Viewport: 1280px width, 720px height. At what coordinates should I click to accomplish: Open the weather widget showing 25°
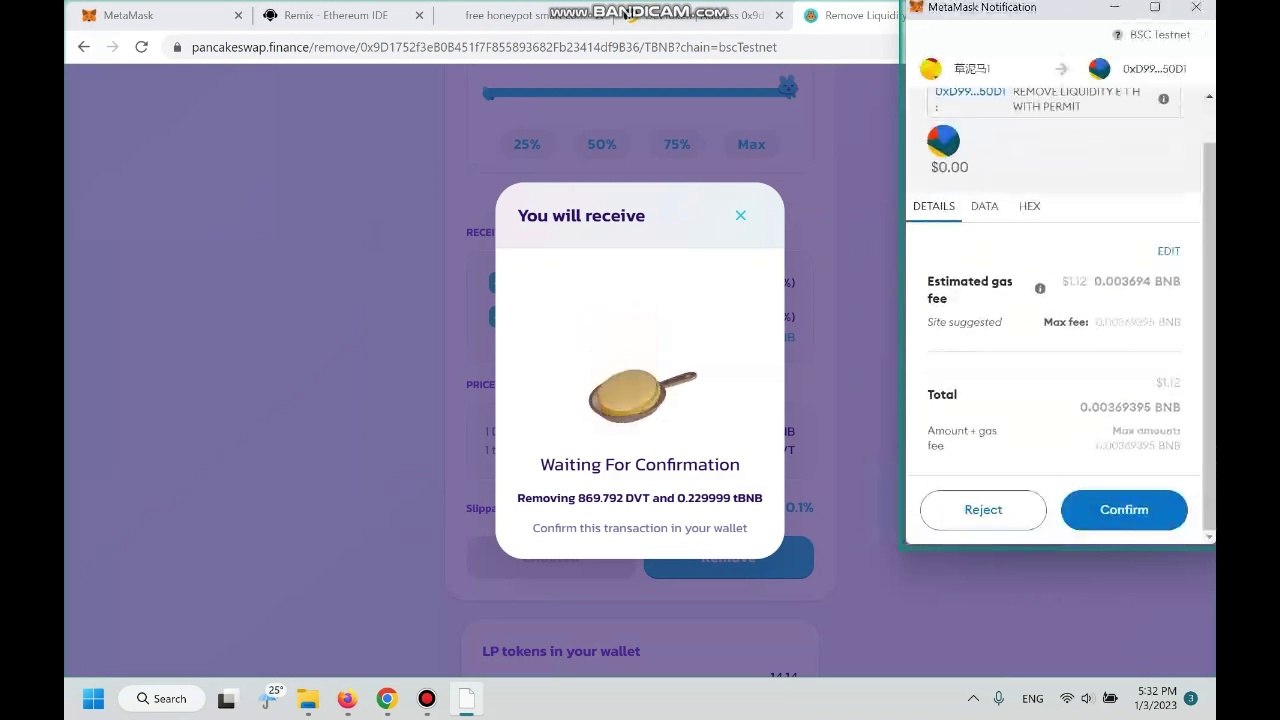pos(270,697)
